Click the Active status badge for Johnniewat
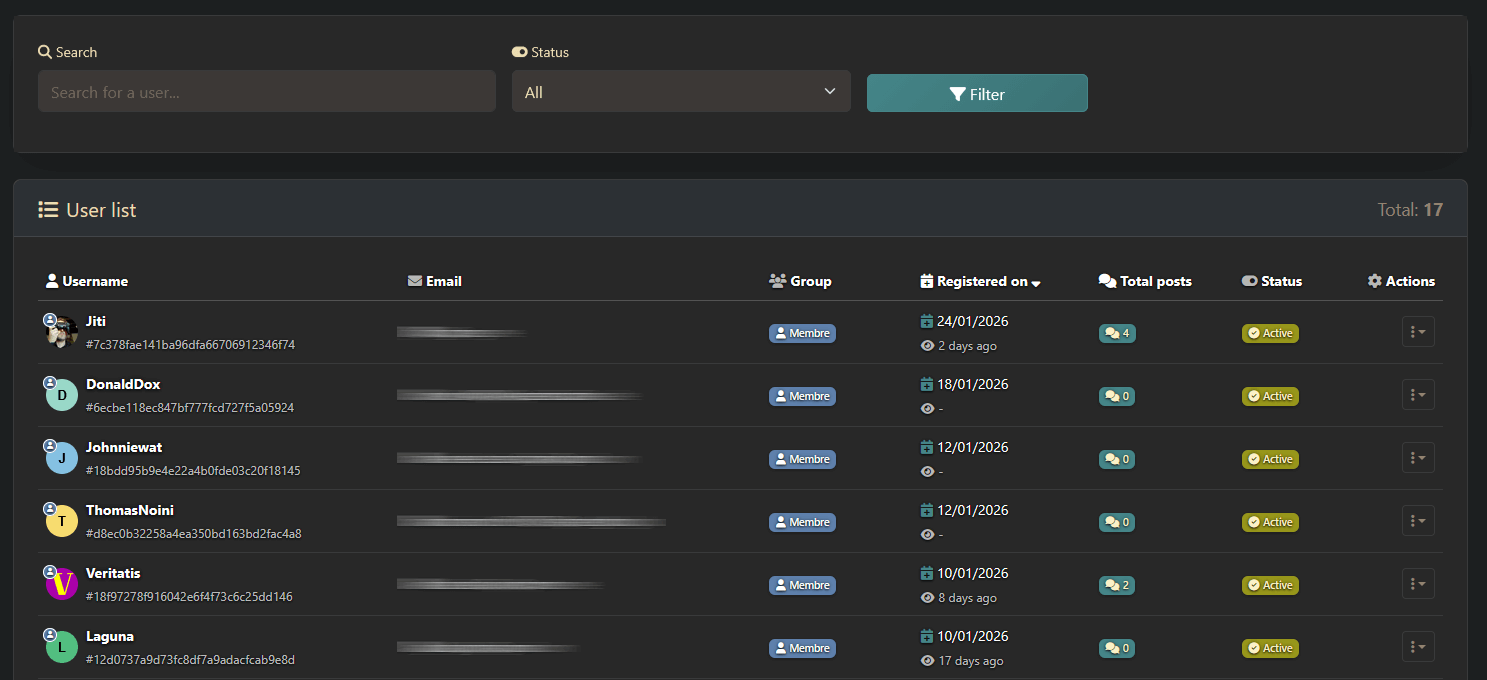The image size is (1487, 680). click(1270, 459)
